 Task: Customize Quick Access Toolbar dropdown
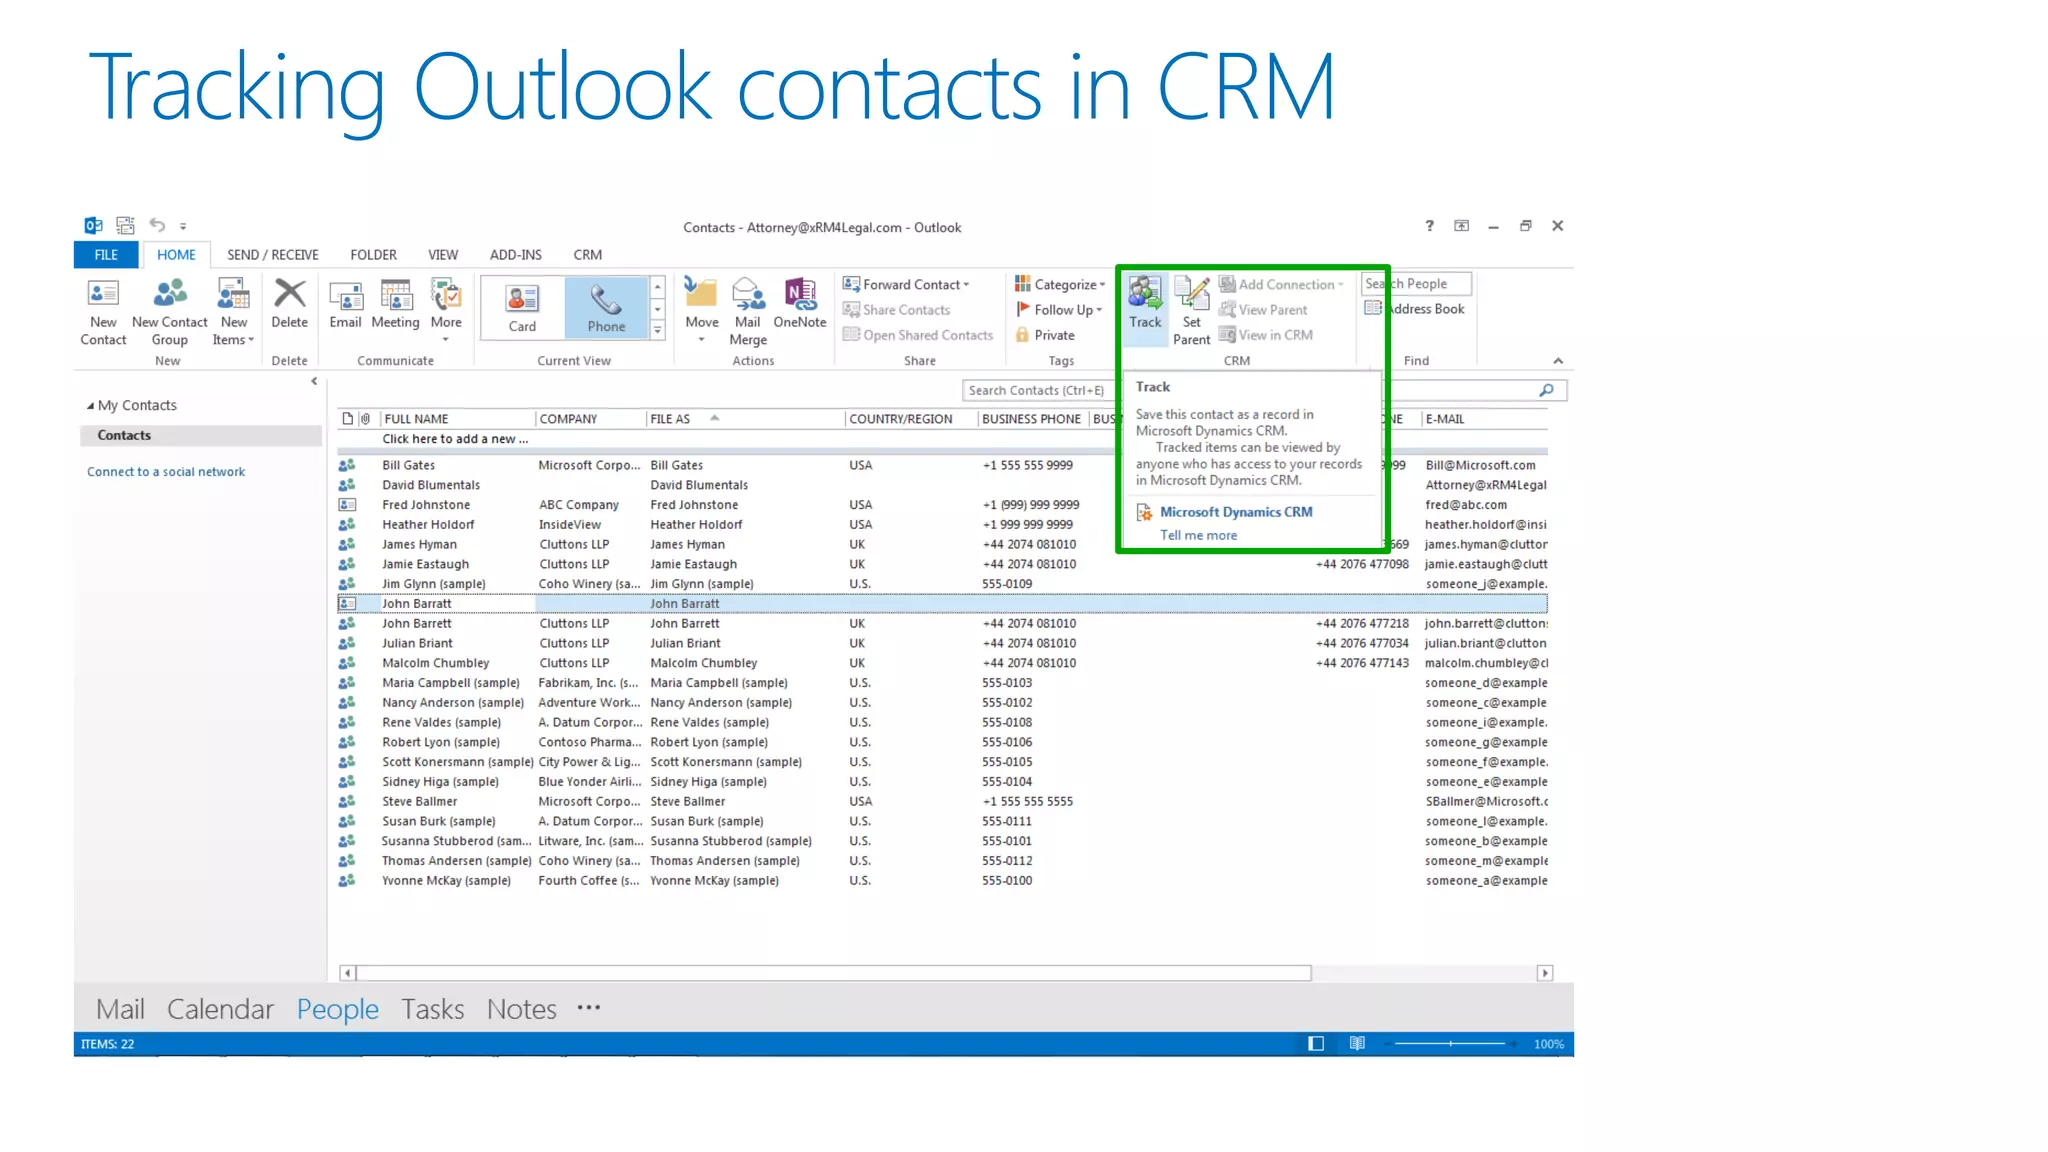point(183,226)
